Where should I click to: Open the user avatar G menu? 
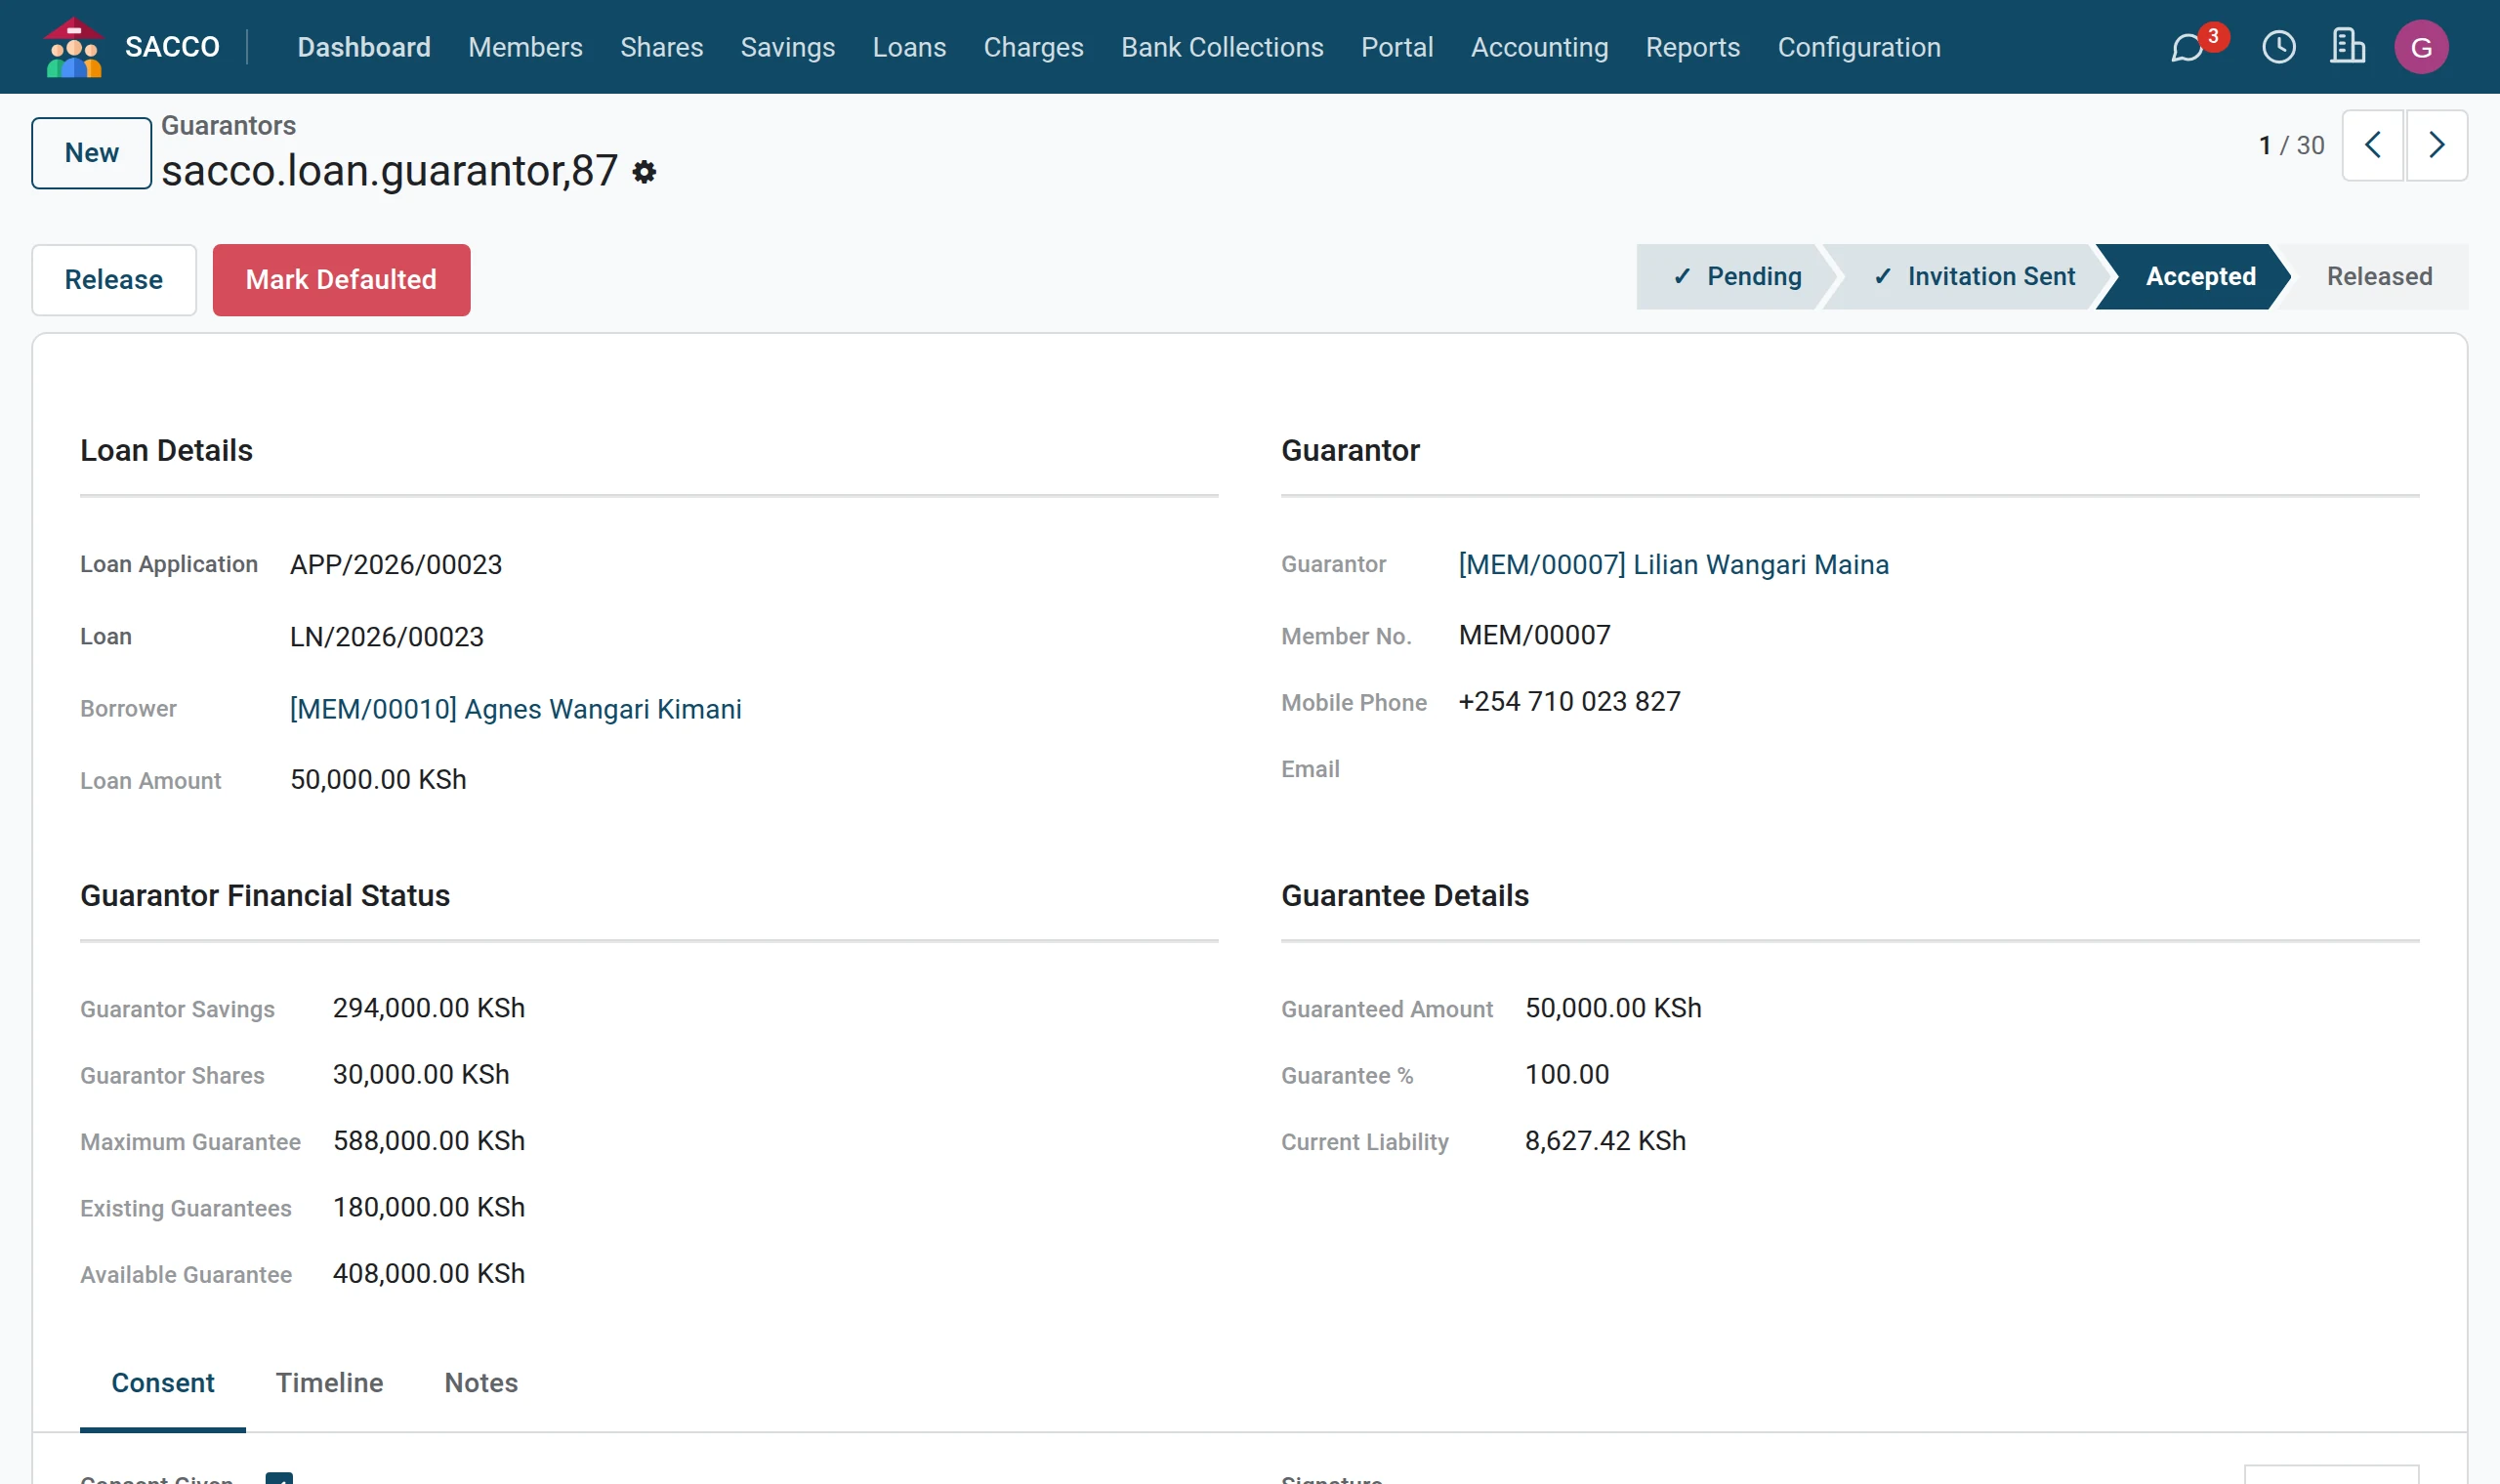(x=2421, y=47)
